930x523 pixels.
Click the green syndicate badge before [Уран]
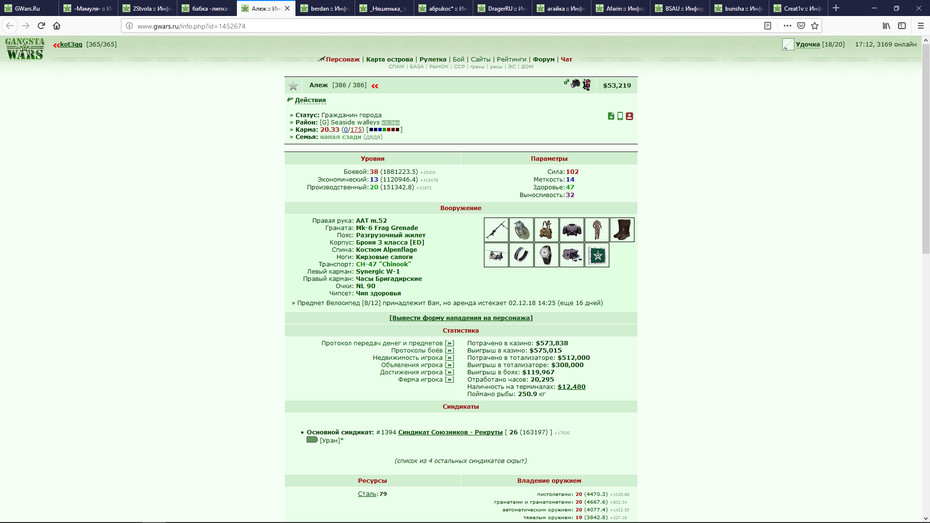coord(312,440)
